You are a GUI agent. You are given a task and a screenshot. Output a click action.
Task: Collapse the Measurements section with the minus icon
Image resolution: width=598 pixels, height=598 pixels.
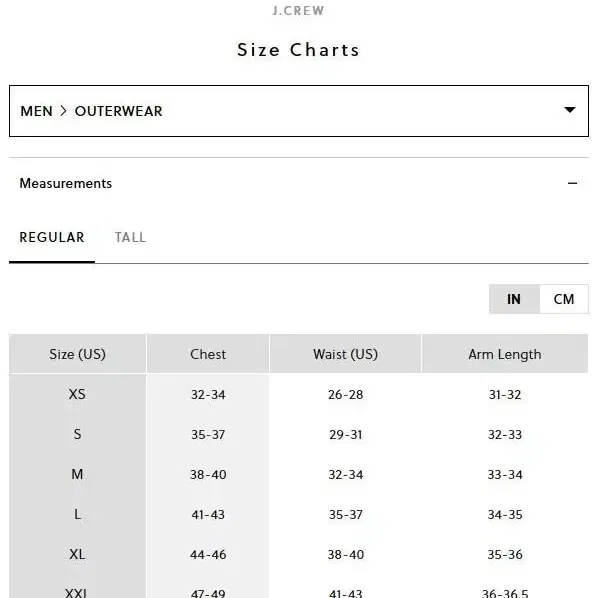point(572,183)
